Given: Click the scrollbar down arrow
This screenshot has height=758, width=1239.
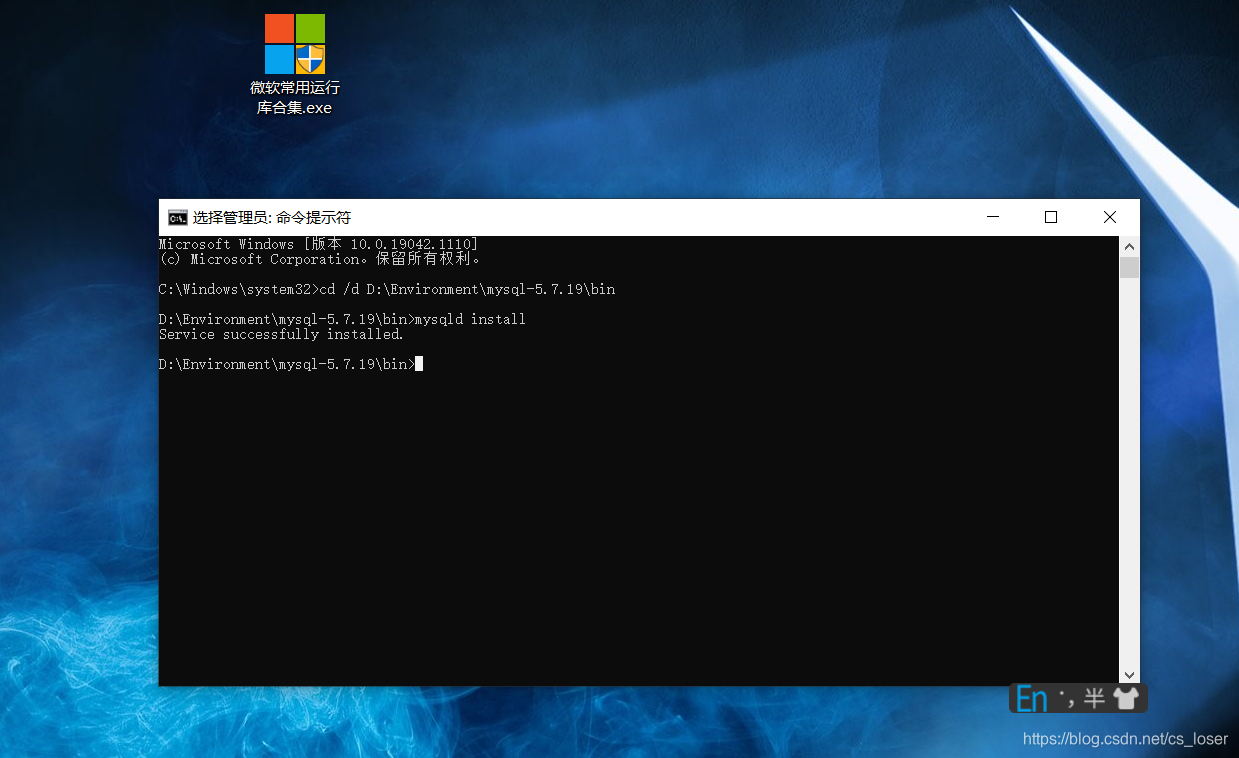Looking at the screenshot, I should click(x=1129, y=676).
